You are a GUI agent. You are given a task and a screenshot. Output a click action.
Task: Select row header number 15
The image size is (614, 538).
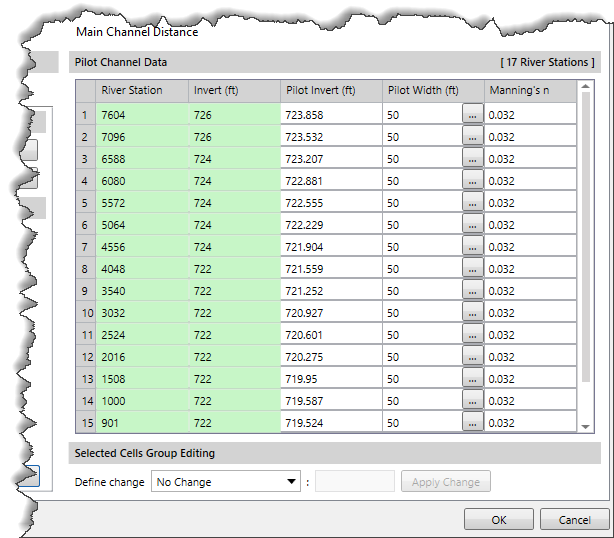point(85,422)
